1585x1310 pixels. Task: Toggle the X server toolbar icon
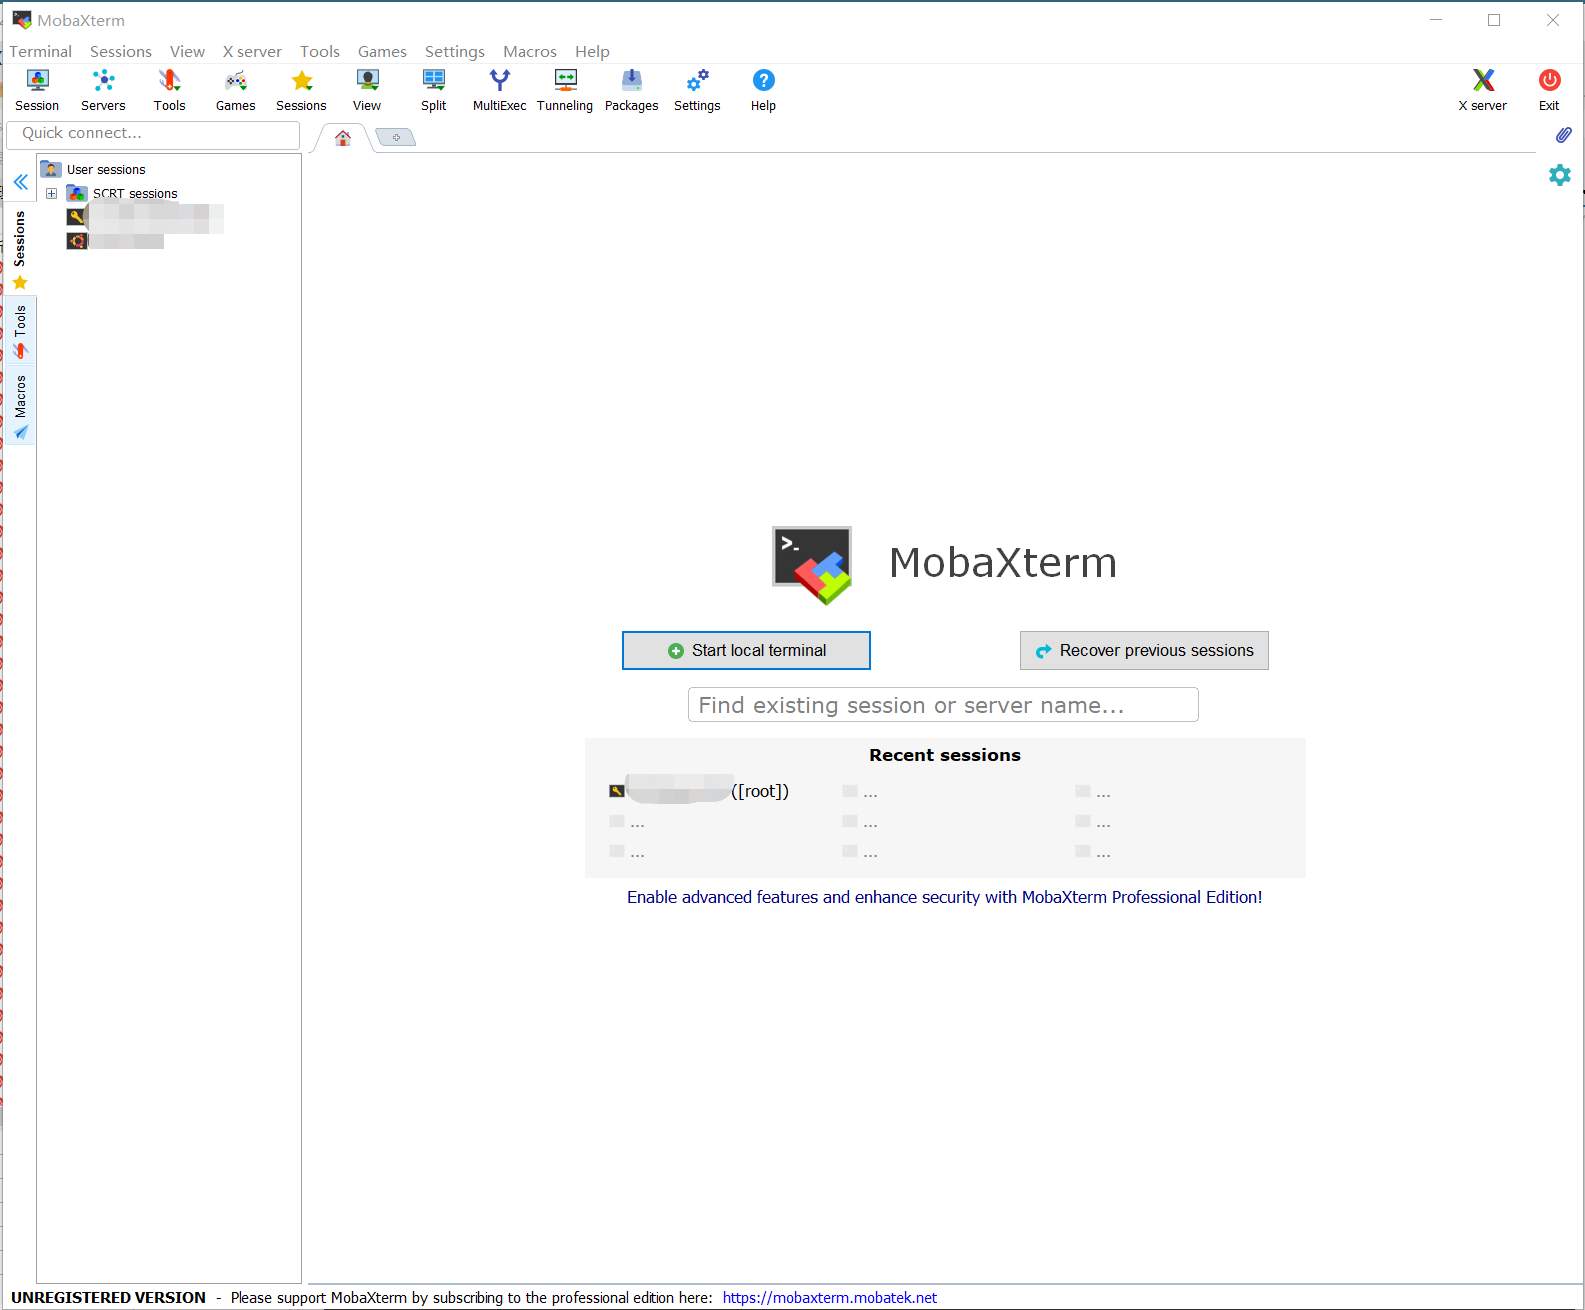click(1482, 90)
